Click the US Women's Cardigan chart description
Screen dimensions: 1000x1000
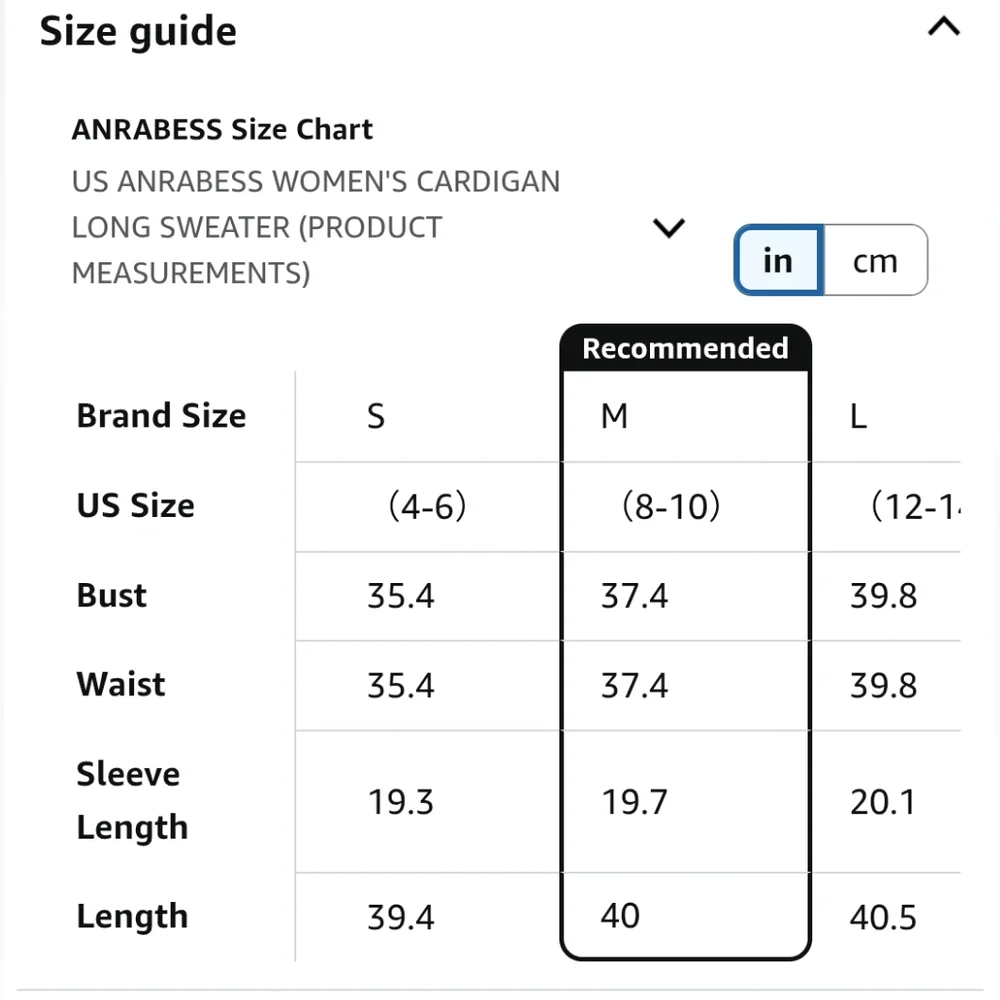coord(315,228)
